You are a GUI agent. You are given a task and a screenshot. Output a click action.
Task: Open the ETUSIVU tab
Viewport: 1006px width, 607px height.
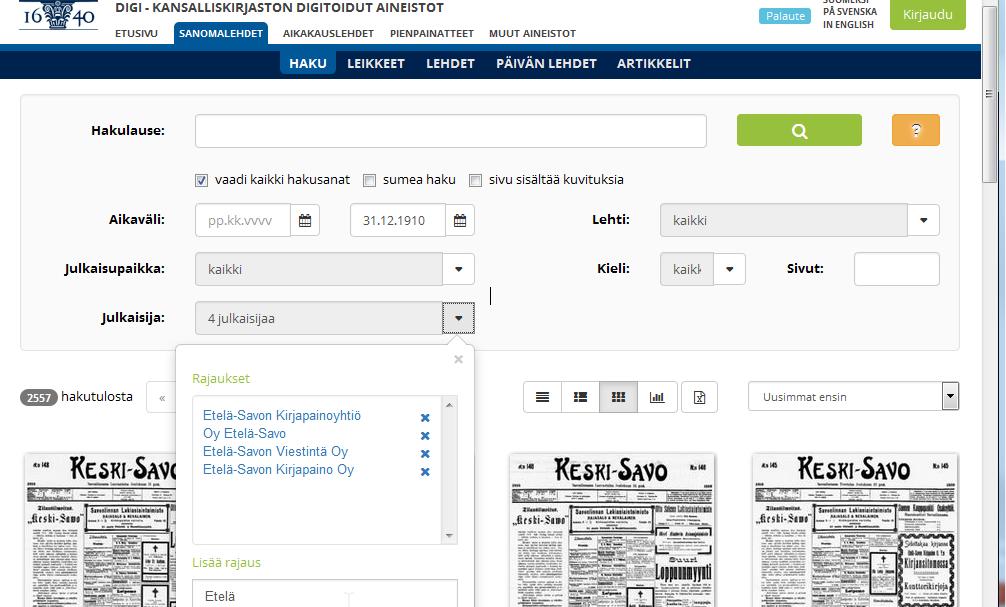point(136,33)
